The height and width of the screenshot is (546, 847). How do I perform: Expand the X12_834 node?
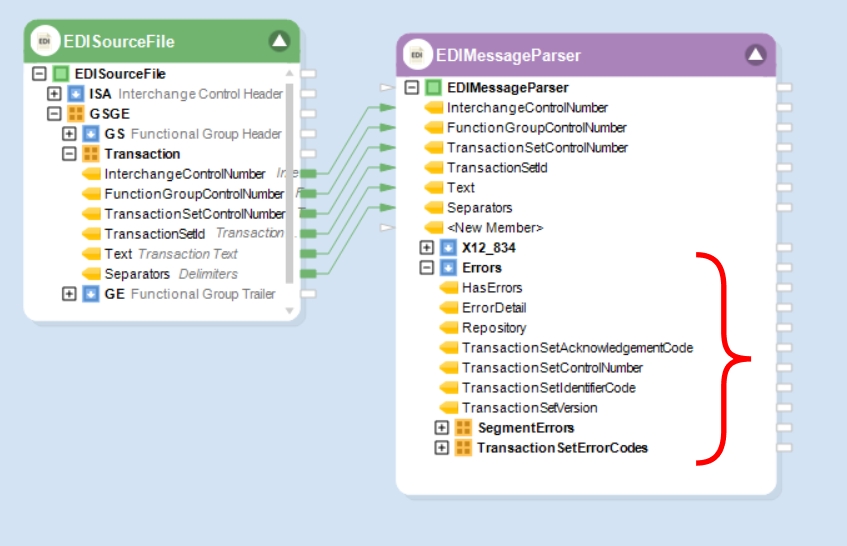[427, 247]
